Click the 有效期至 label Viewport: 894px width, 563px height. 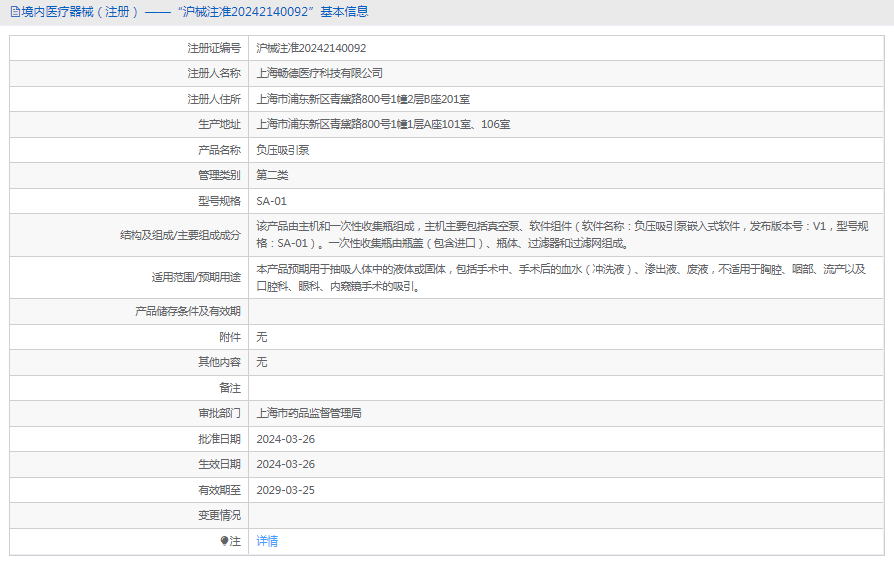[219, 490]
